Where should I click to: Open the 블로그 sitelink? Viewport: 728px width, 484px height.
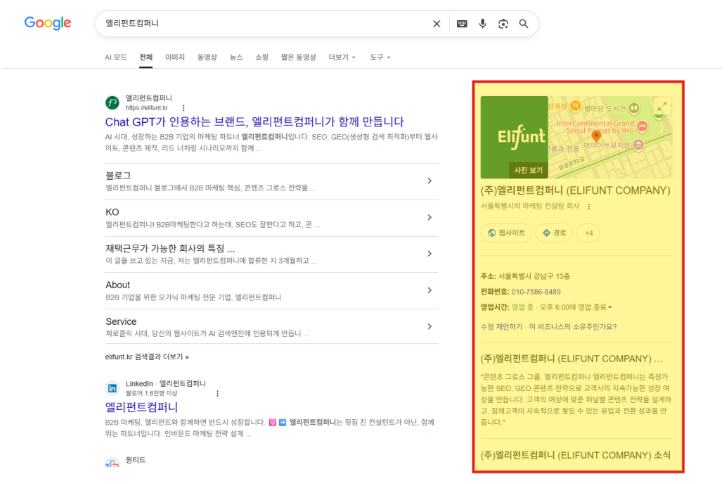[118, 176]
